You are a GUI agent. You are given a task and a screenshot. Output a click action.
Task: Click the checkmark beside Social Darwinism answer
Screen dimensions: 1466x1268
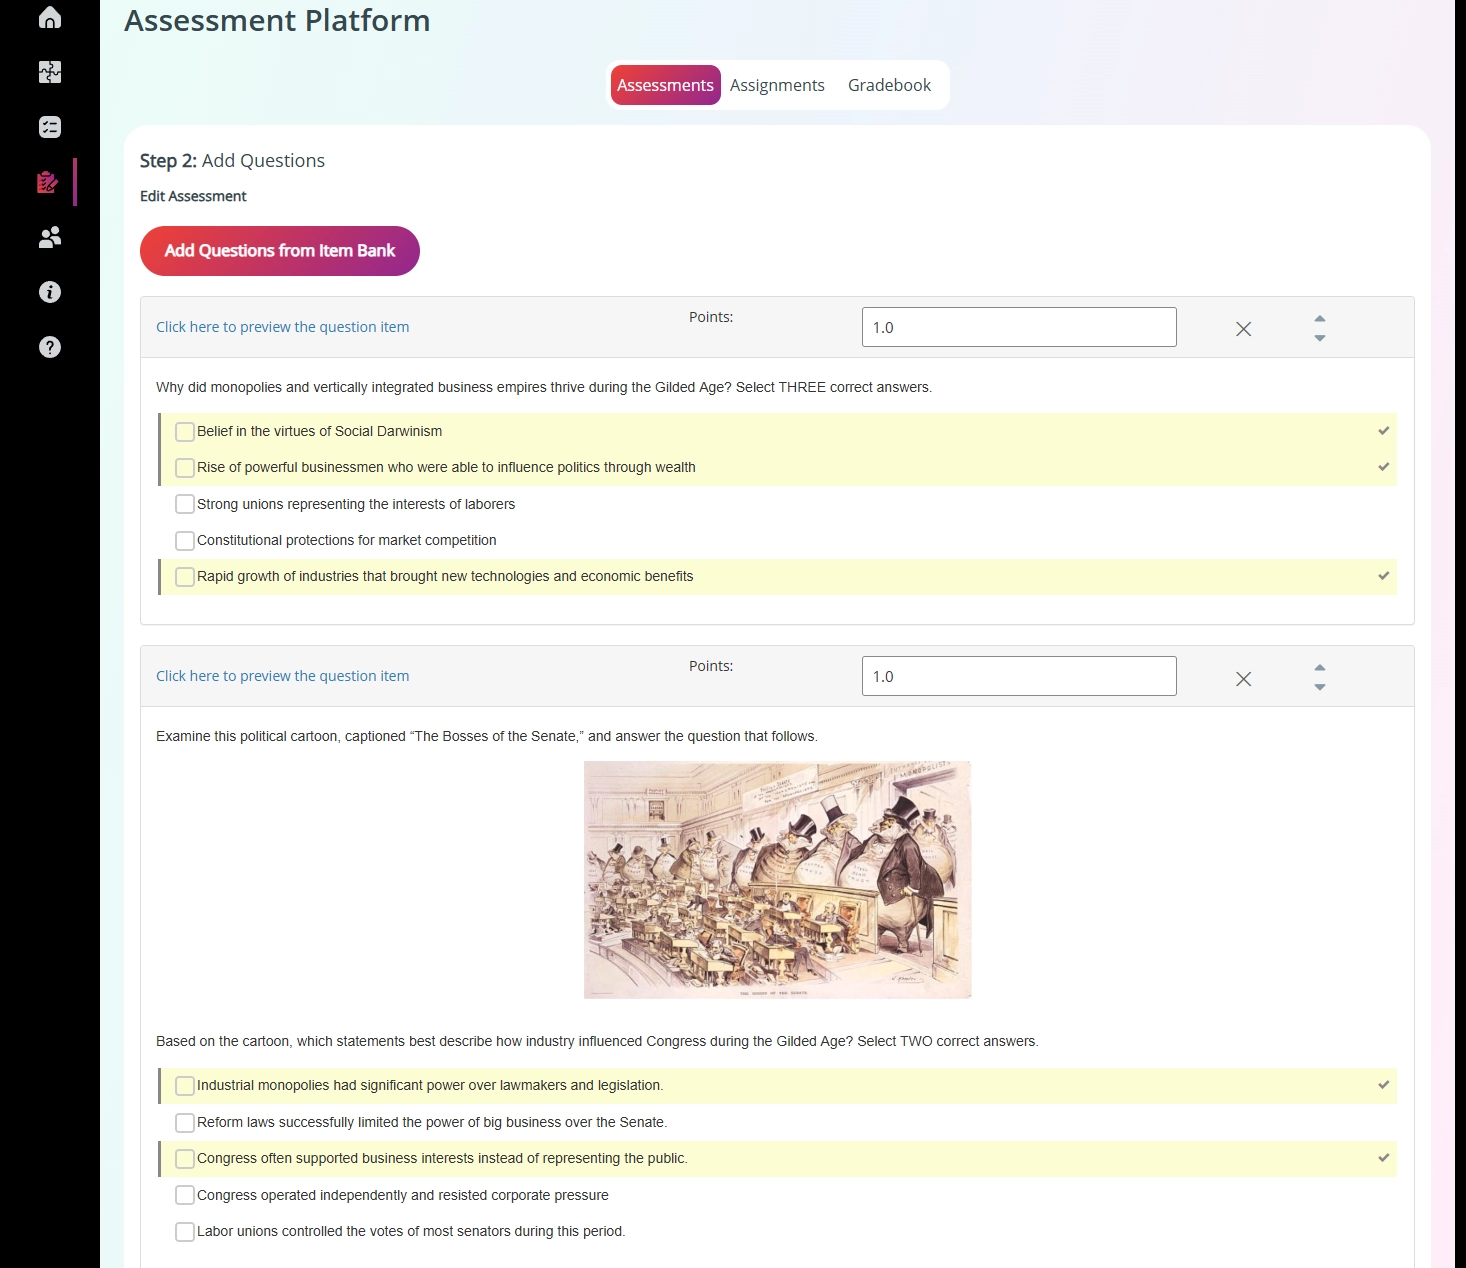1384,431
